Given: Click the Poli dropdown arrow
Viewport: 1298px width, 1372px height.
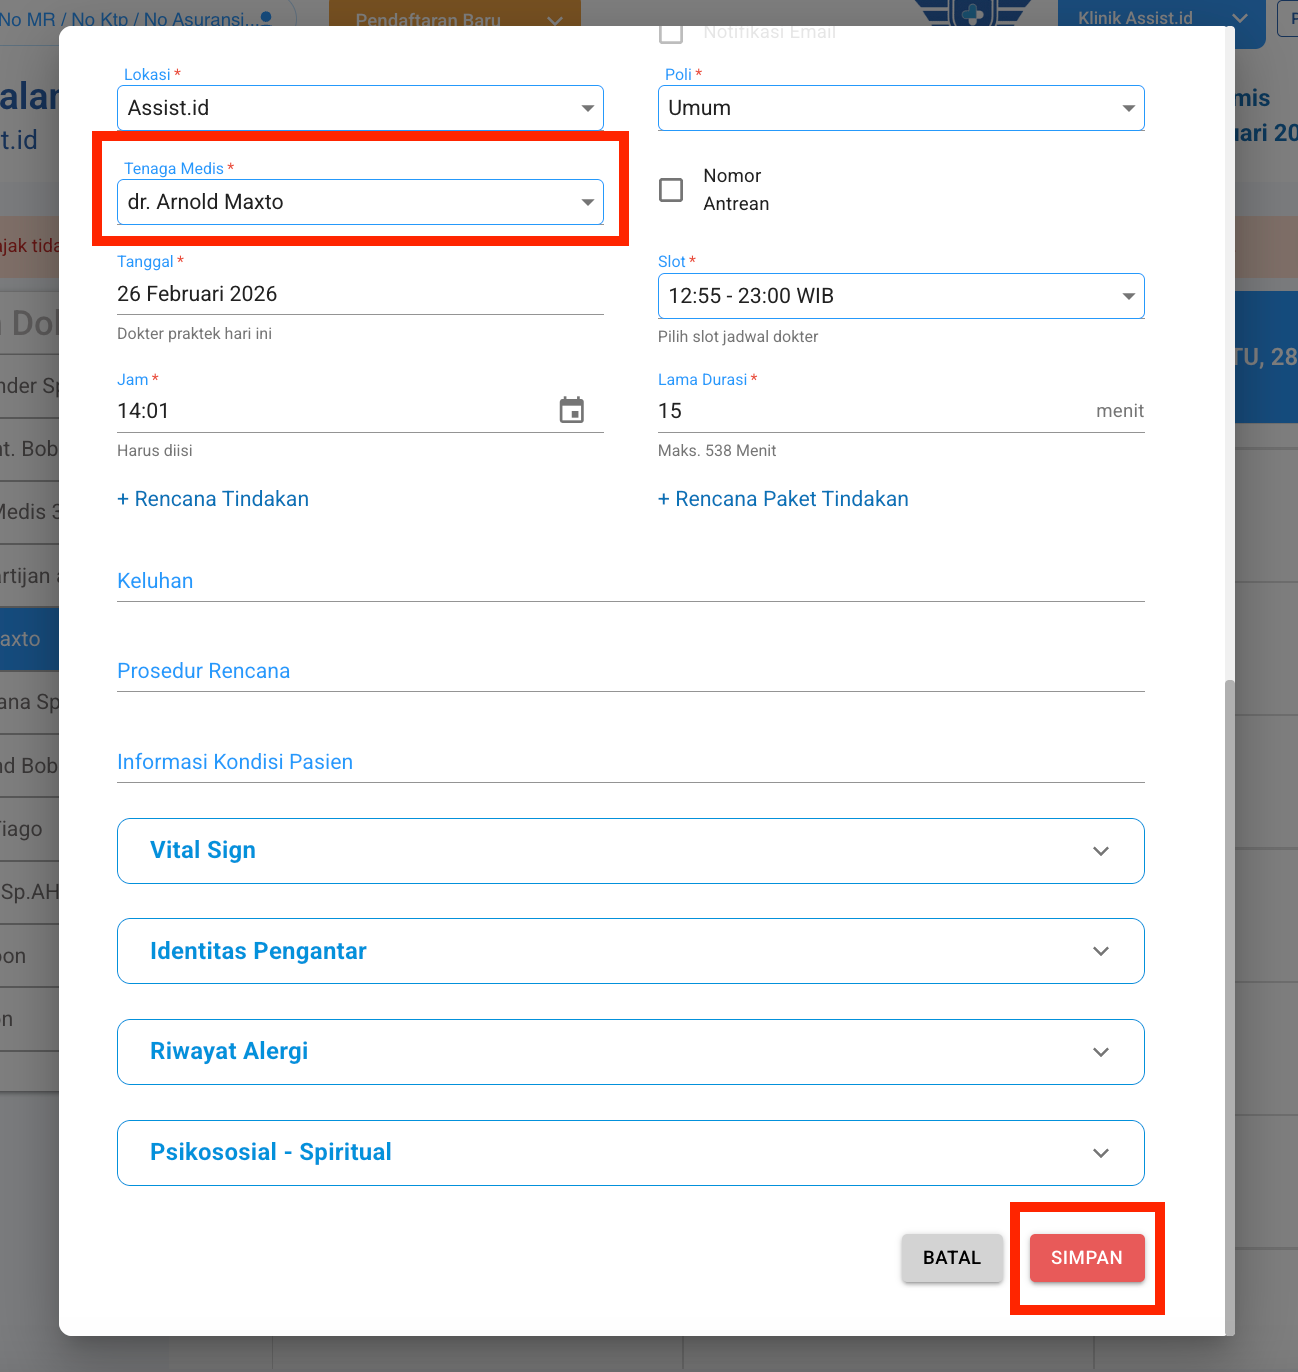Looking at the screenshot, I should click(x=1128, y=108).
